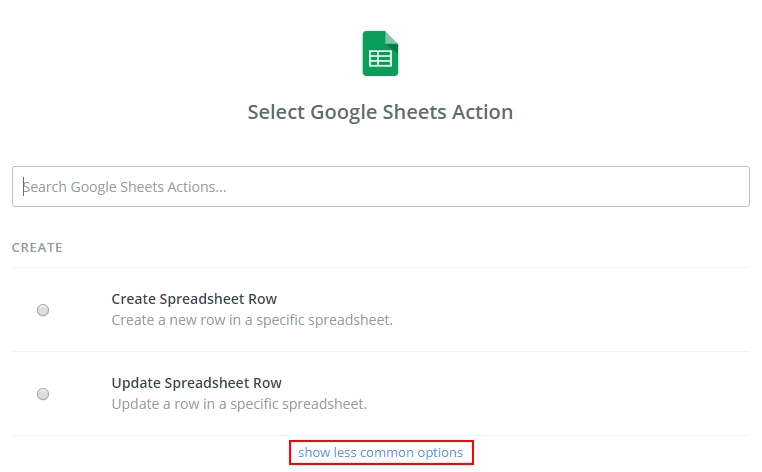Click the Google Sheets logo icon
The width and height of the screenshot is (762, 472).
(x=380, y=53)
